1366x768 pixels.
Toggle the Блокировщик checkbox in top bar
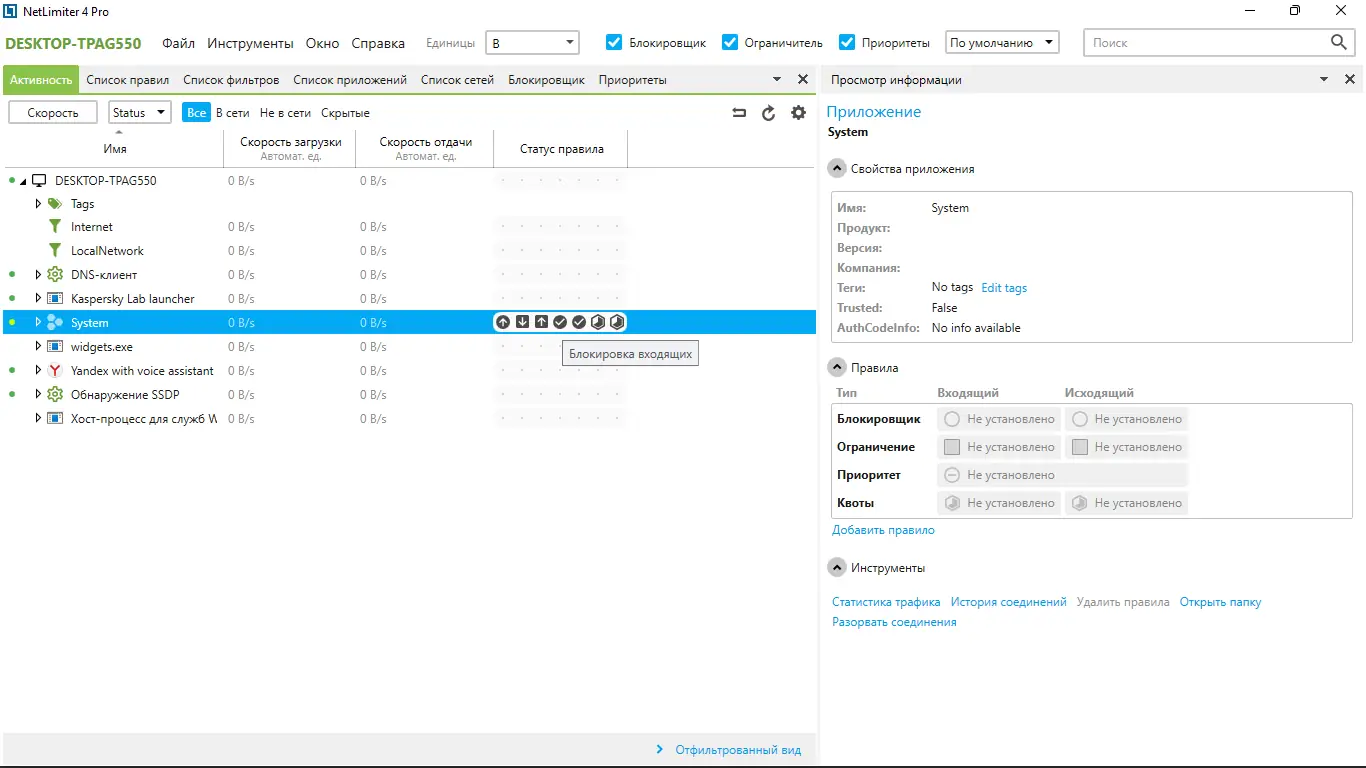pyautogui.click(x=615, y=42)
